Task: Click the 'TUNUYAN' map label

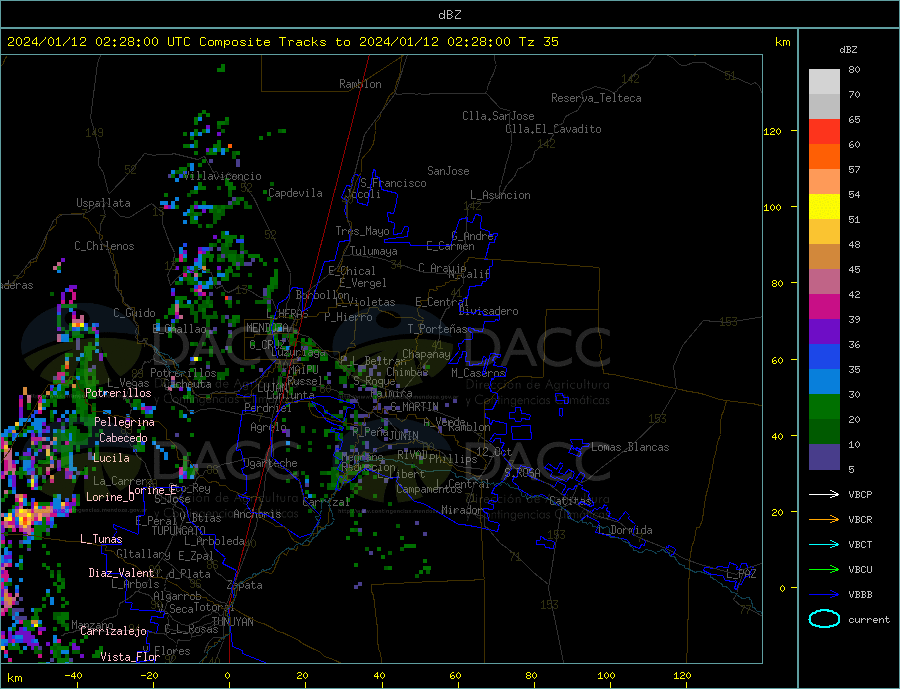Action: click(x=232, y=621)
